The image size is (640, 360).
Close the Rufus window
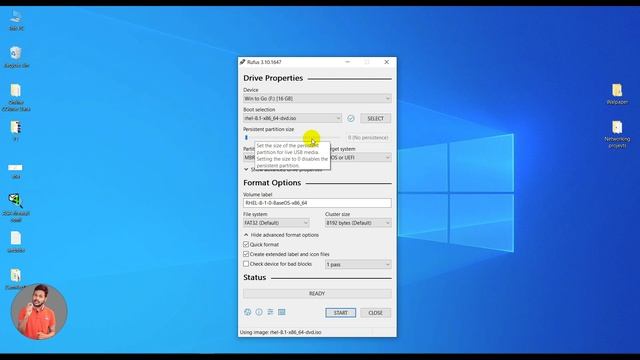387,62
